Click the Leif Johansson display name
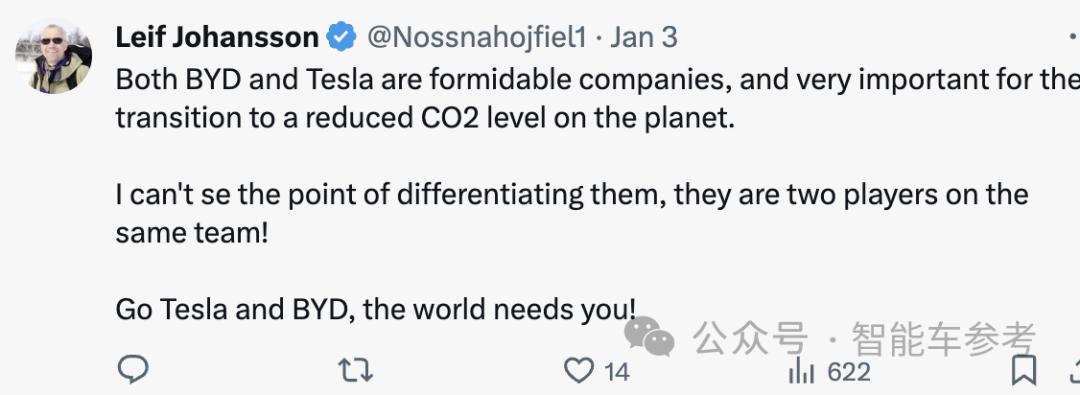The image size is (1080, 395). click(217, 37)
